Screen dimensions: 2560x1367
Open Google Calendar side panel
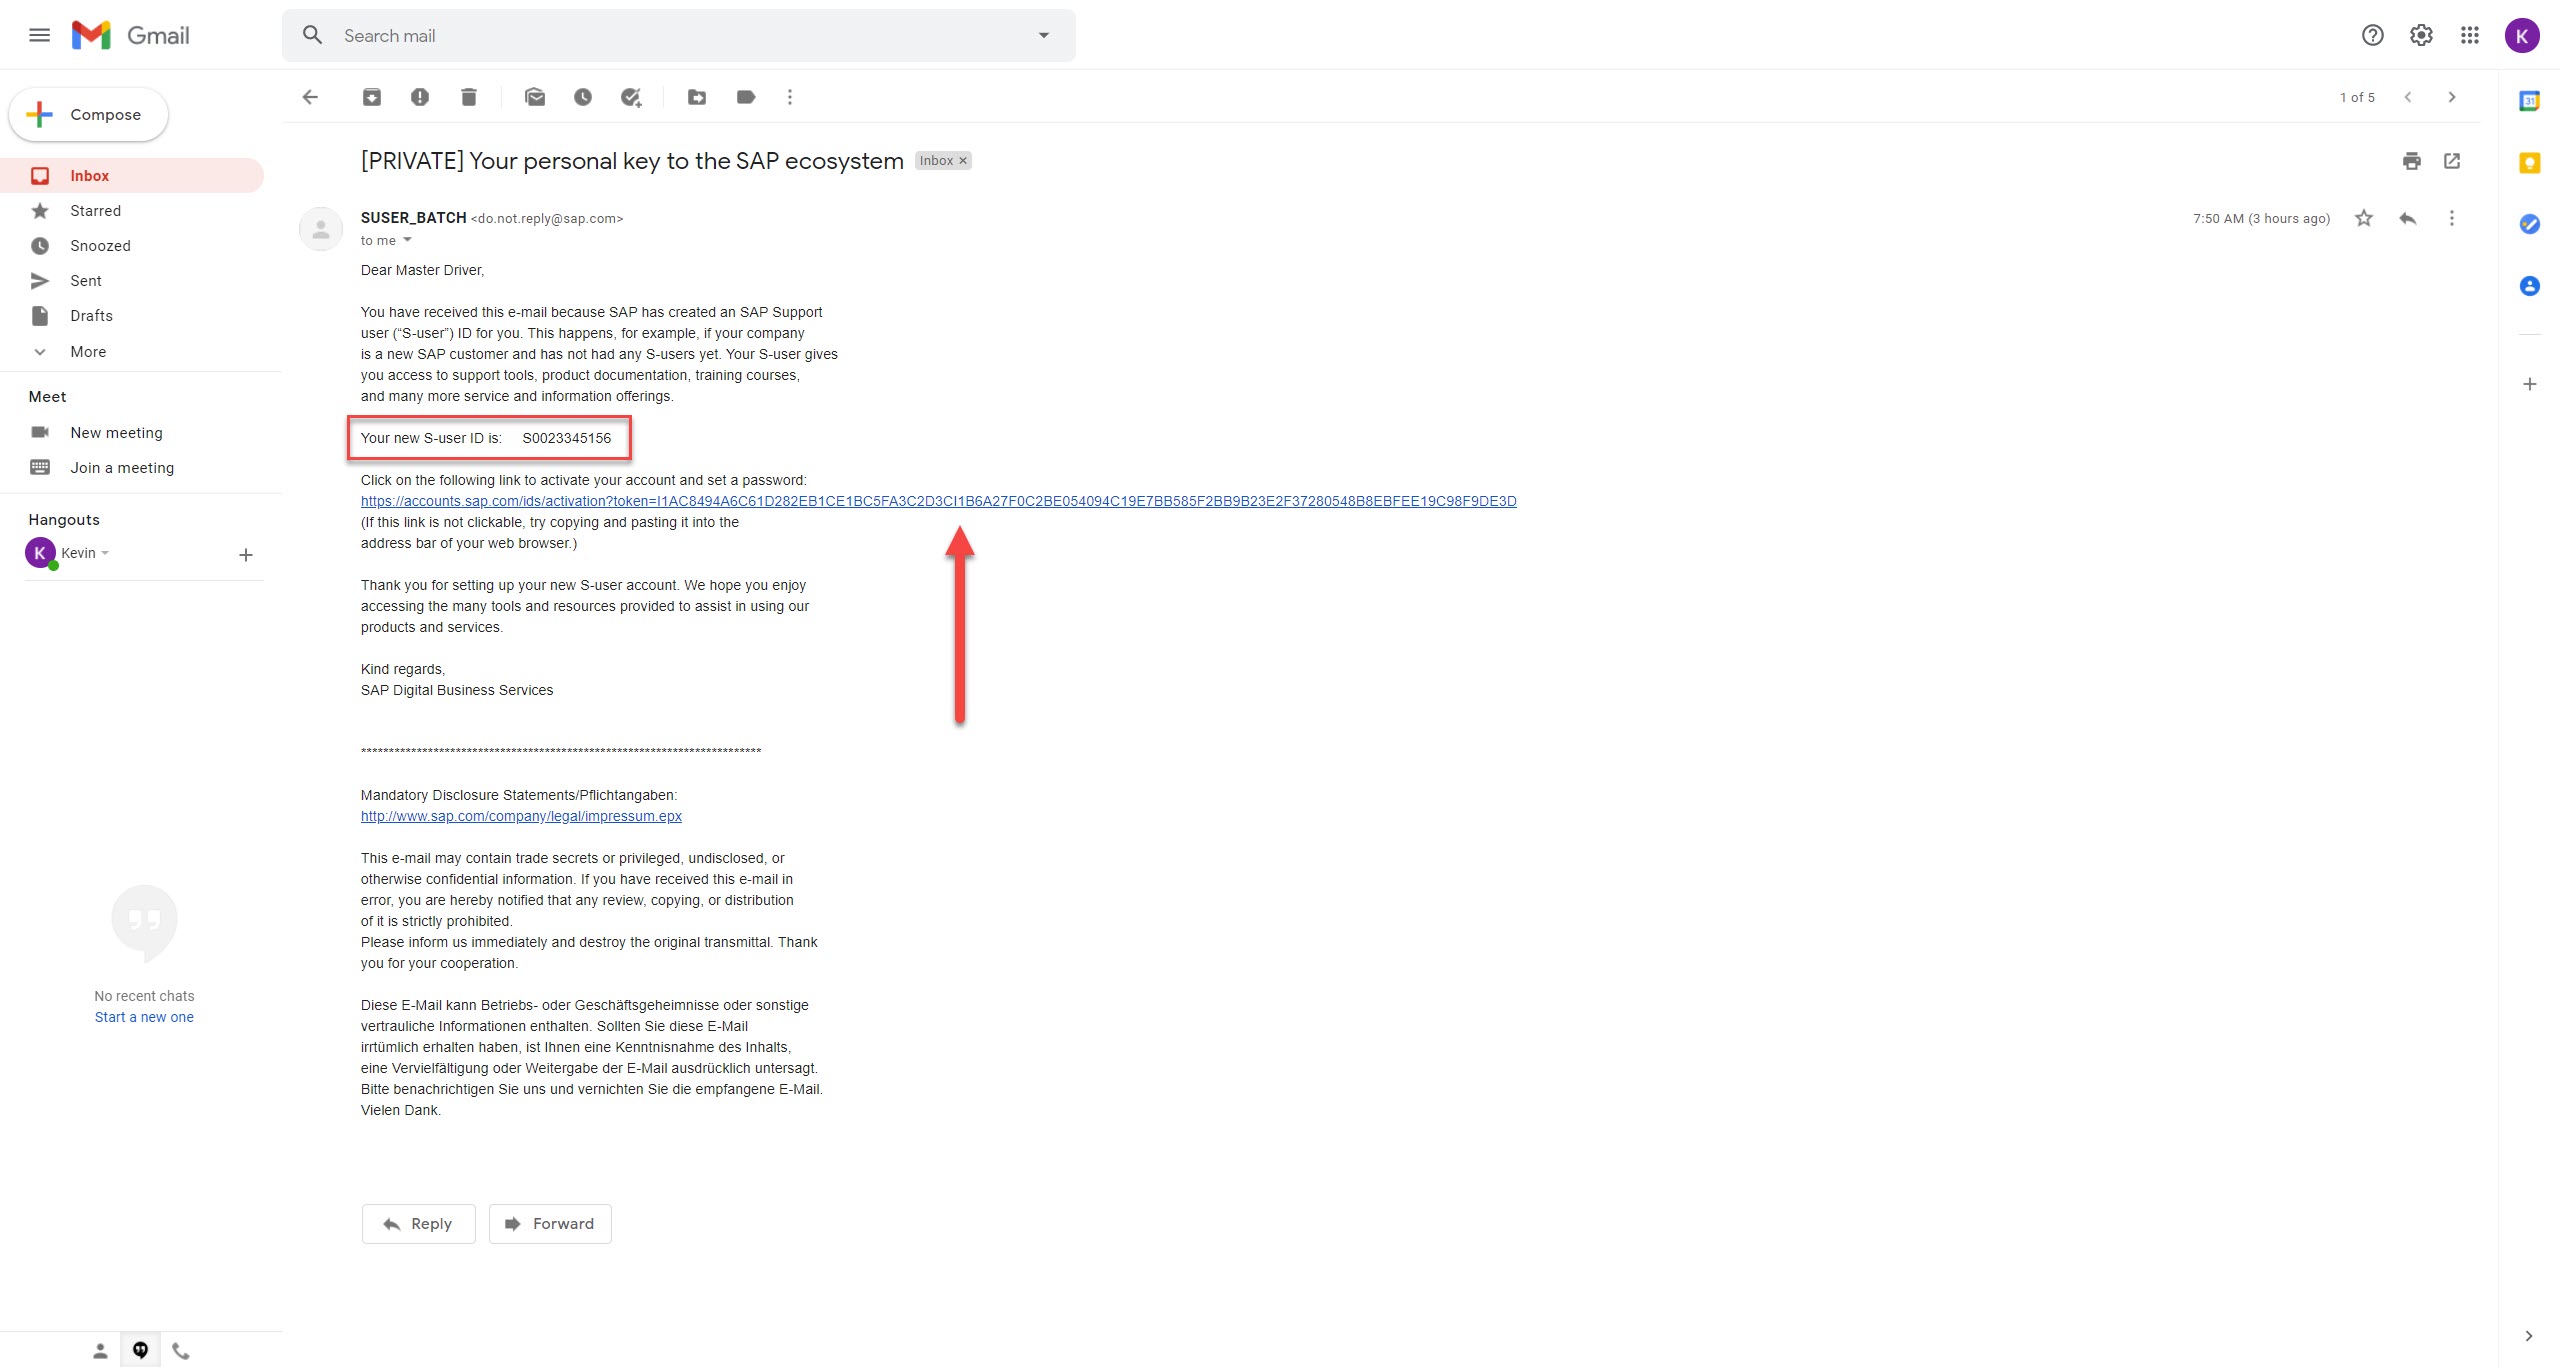point(2530,101)
